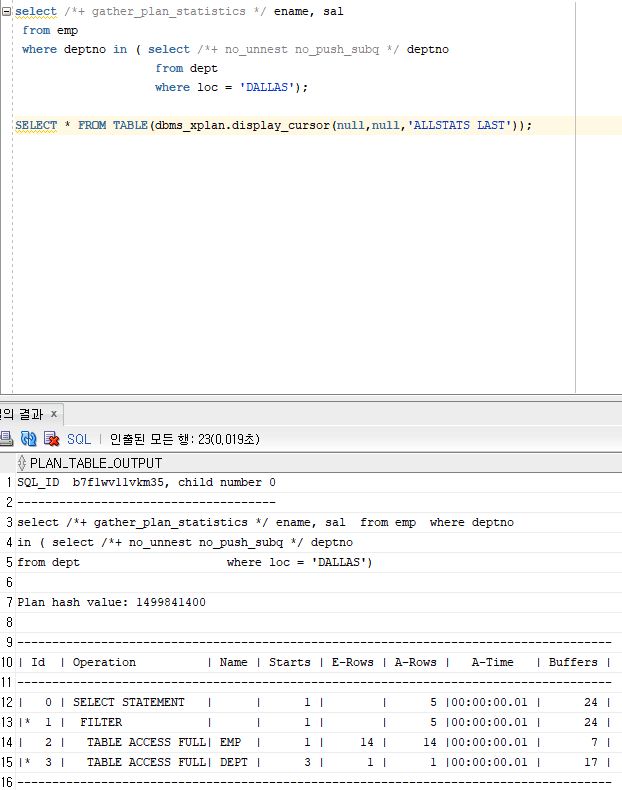Click the PLAN_TABLE_OUTPUT column header
This screenshot has height=790, width=622.
(x=96, y=463)
